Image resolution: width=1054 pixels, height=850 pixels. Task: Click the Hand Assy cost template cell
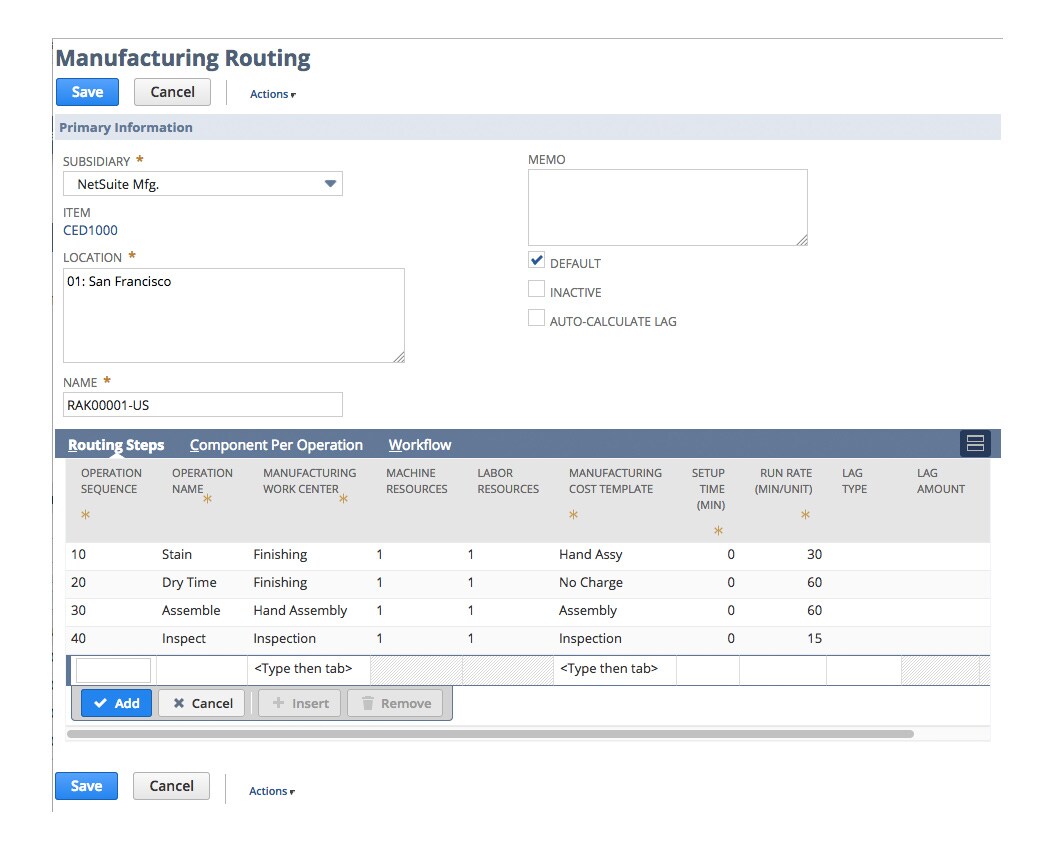point(590,554)
